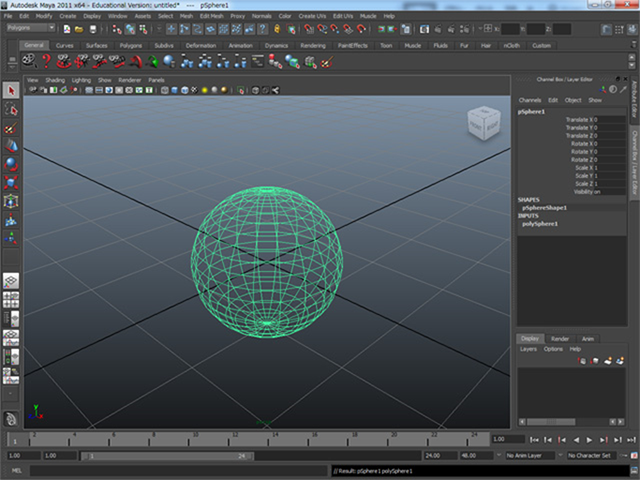The height and width of the screenshot is (480, 640).
Task: Click the ViewCube in viewport
Action: [484, 123]
